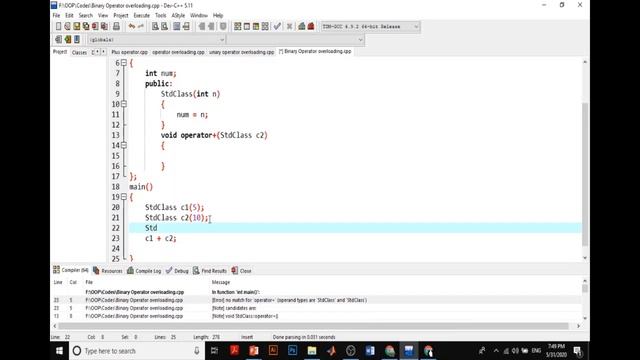Click the Windows Start button
The image size is (640, 360).
click(x=59, y=351)
